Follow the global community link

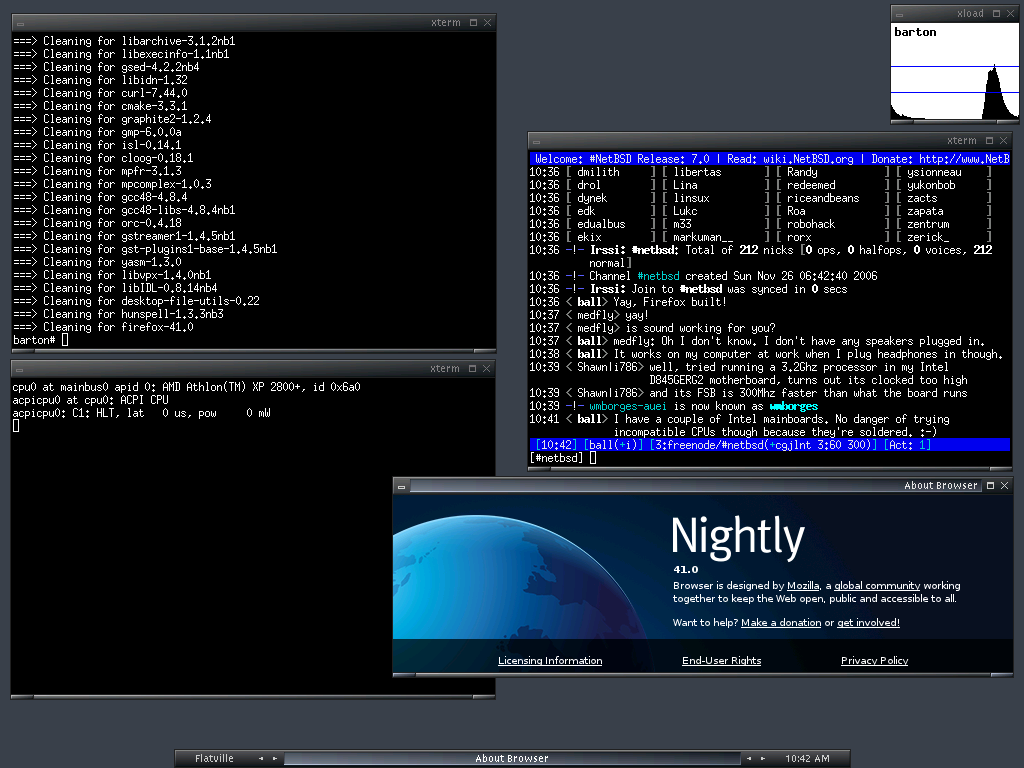click(x=877, y=586)
